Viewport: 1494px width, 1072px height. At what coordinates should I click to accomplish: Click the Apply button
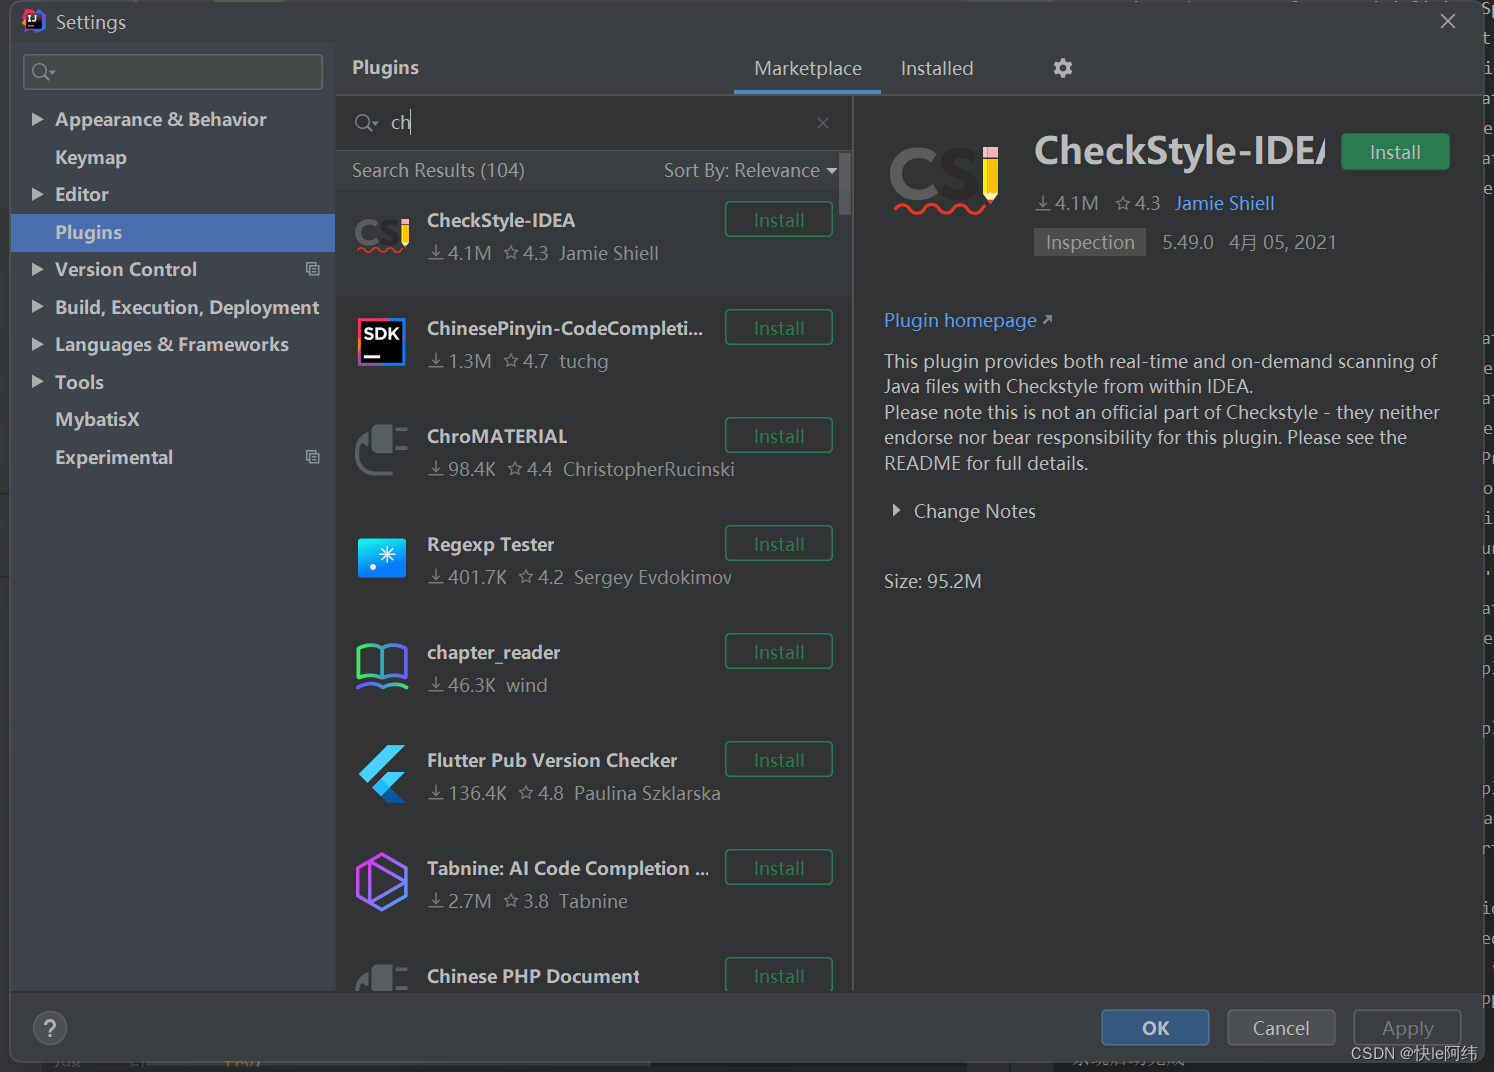(1407, 1028)
